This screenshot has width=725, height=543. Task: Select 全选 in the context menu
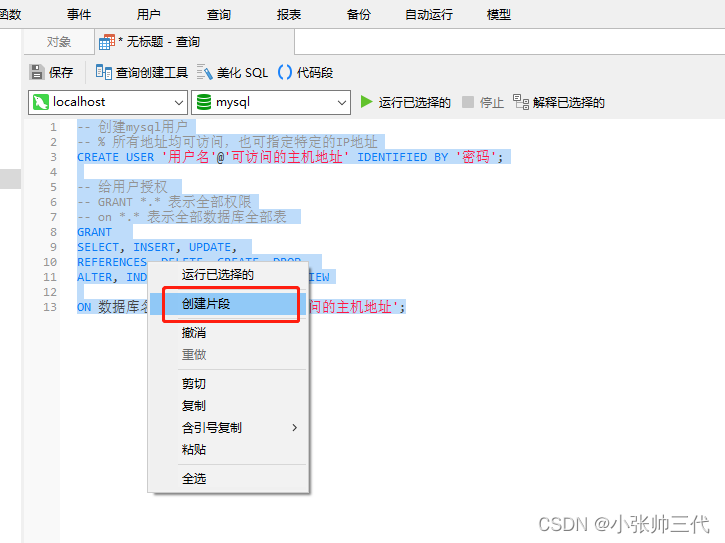point(228,479)
